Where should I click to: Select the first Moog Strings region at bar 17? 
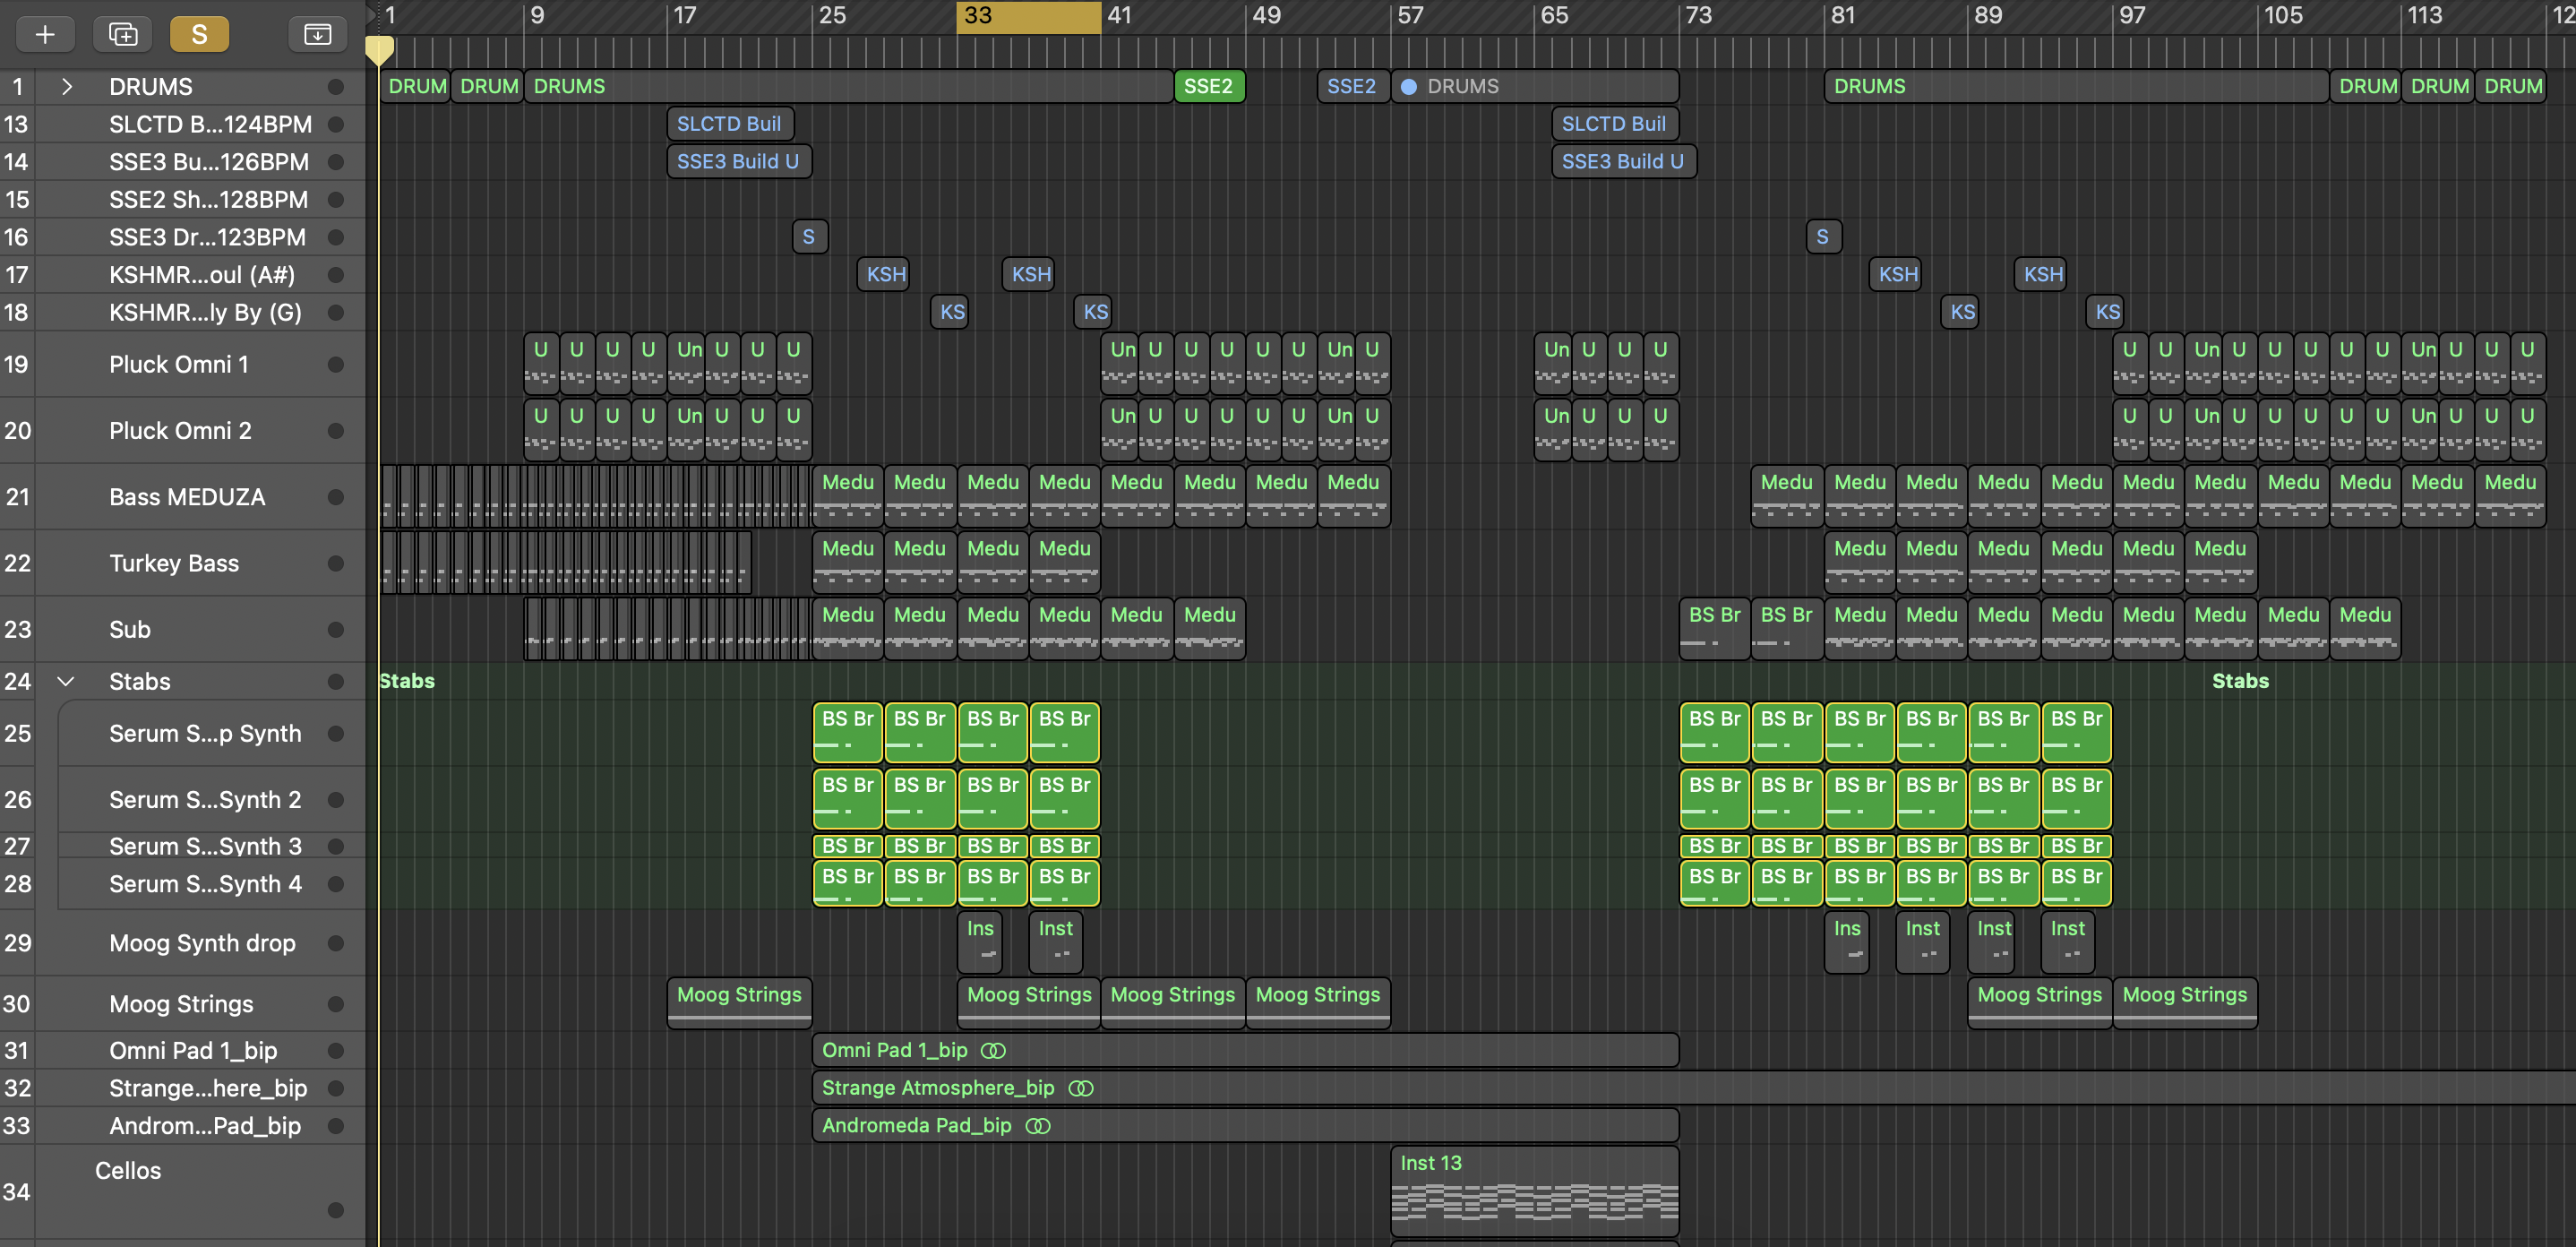pos(740,1003)
